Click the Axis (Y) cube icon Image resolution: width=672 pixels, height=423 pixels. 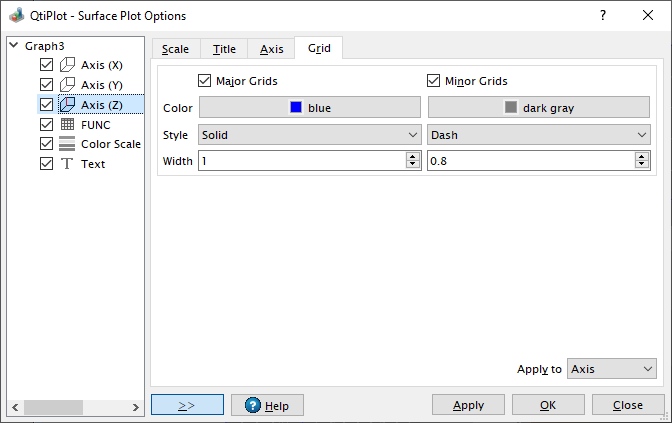pos(67,85)
